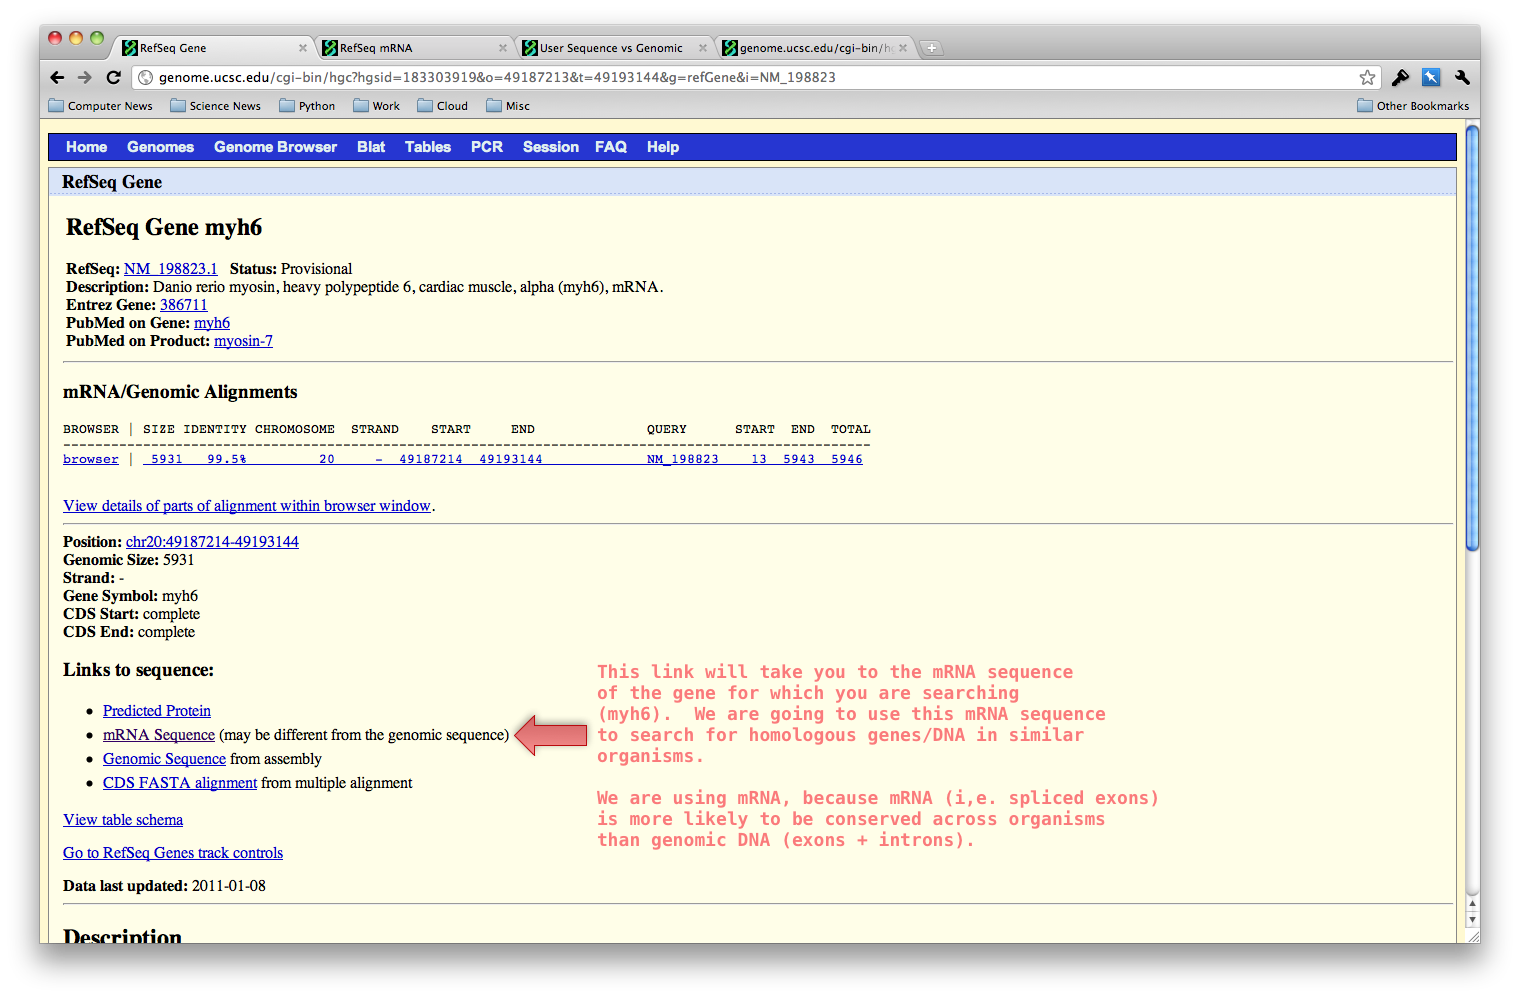The height and width of the screenshot is (998, 1520).
Task: Click the globe site icon in the address bar
Action: (x=145, y=77)
